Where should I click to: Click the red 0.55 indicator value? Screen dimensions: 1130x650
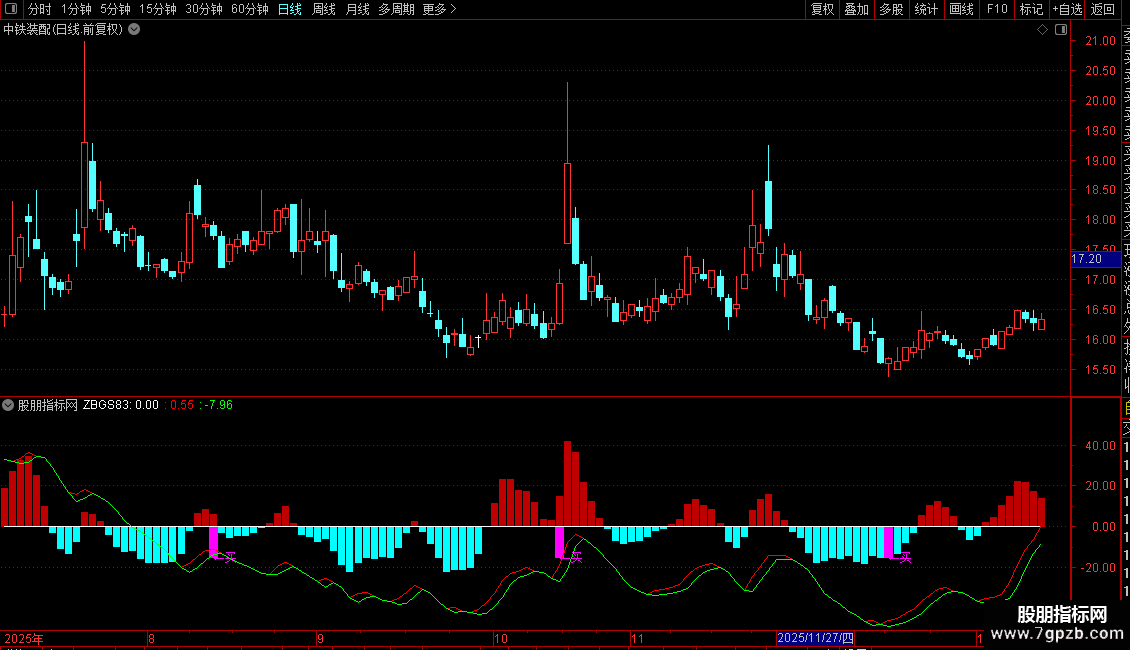click(182, 405)
